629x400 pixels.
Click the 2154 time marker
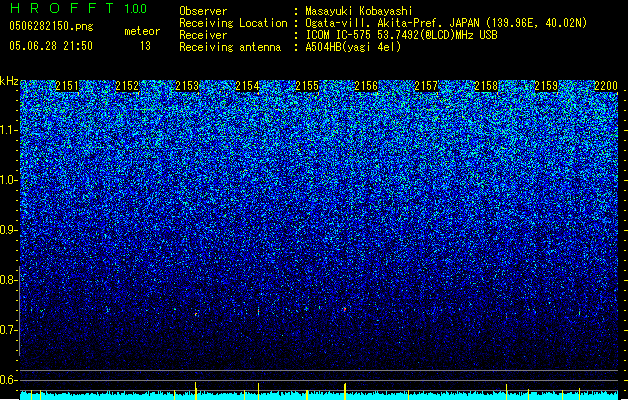247,86
